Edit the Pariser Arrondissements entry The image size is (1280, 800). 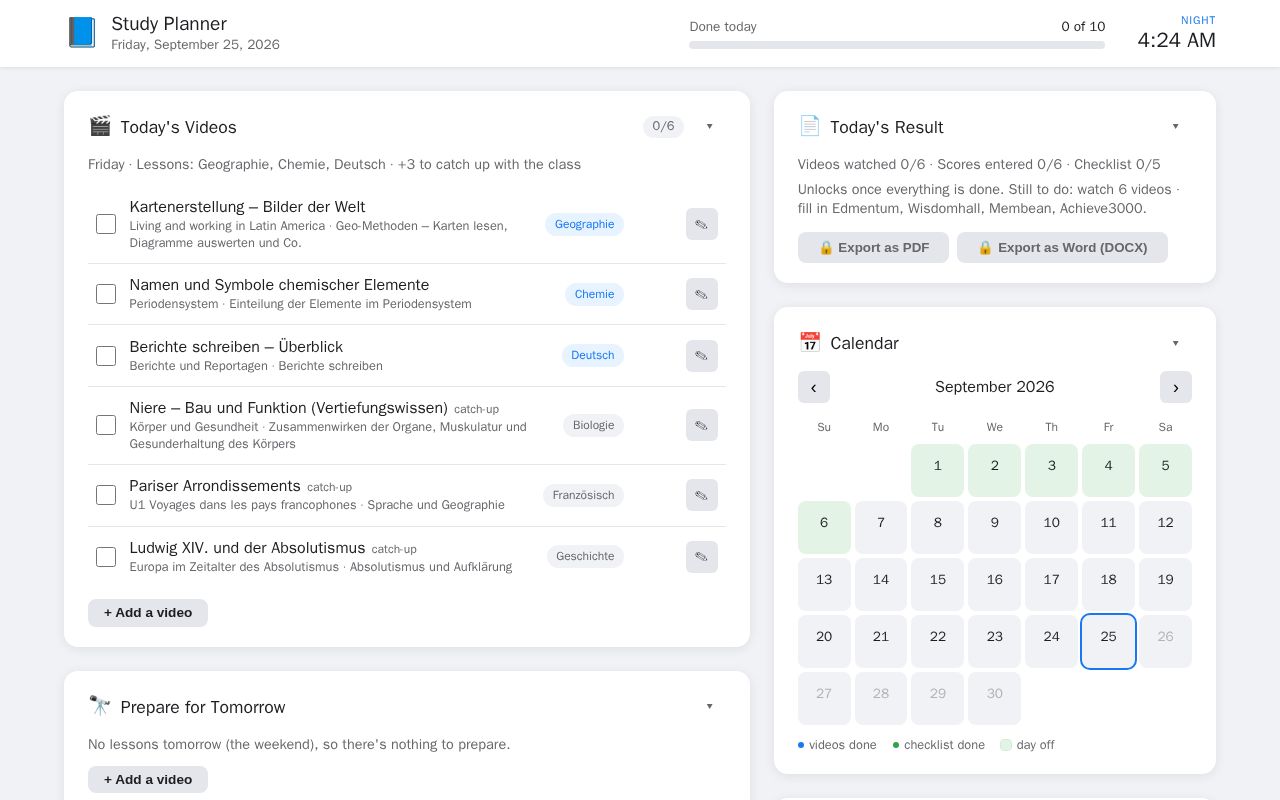[702, 495]
